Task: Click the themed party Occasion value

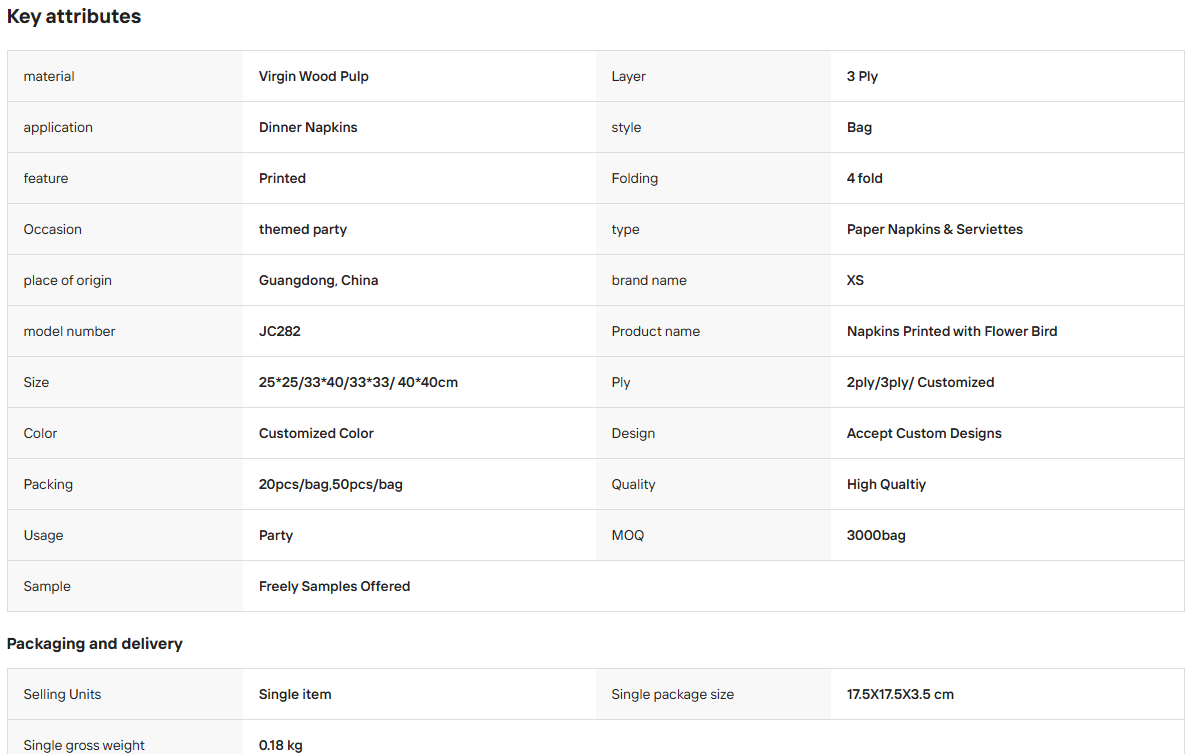Action: click(x=303, y=229)
